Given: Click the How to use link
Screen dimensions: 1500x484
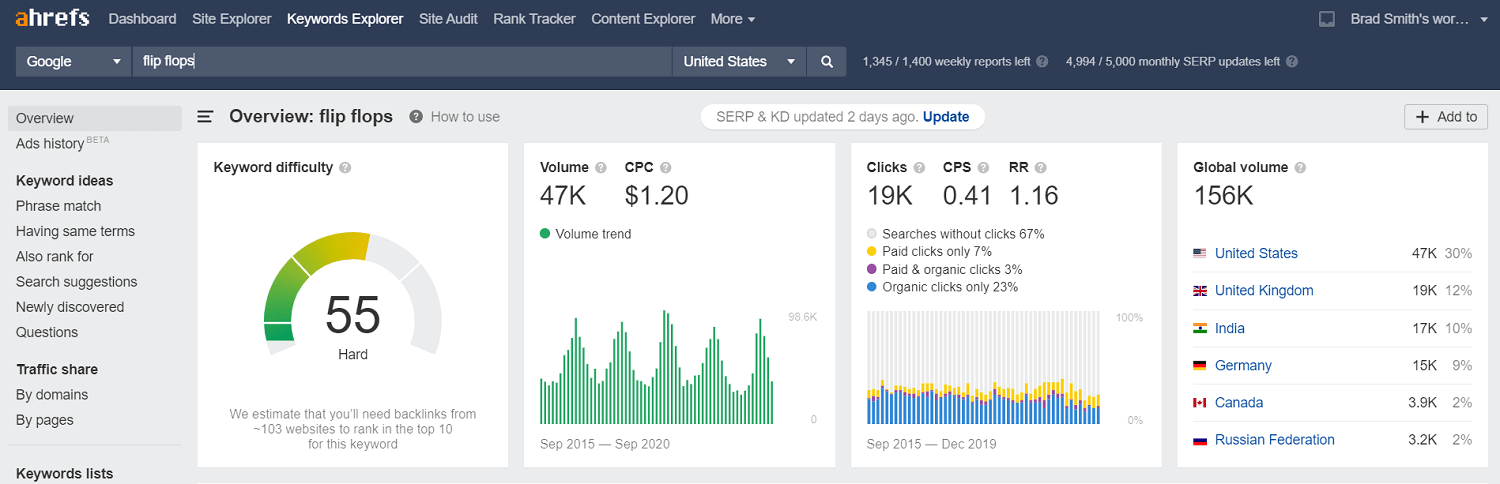Looking at the screenshot, I should (465, 117).
